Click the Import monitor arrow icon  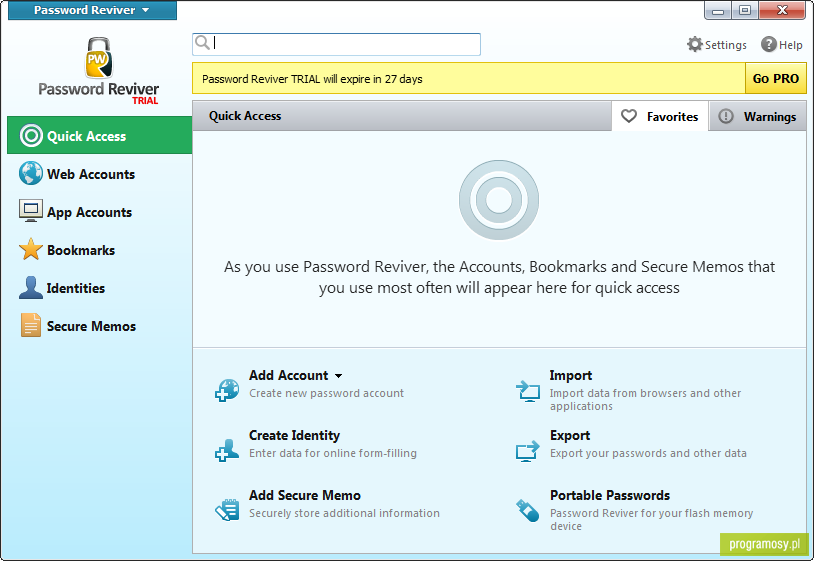click(x=528, y=391)
